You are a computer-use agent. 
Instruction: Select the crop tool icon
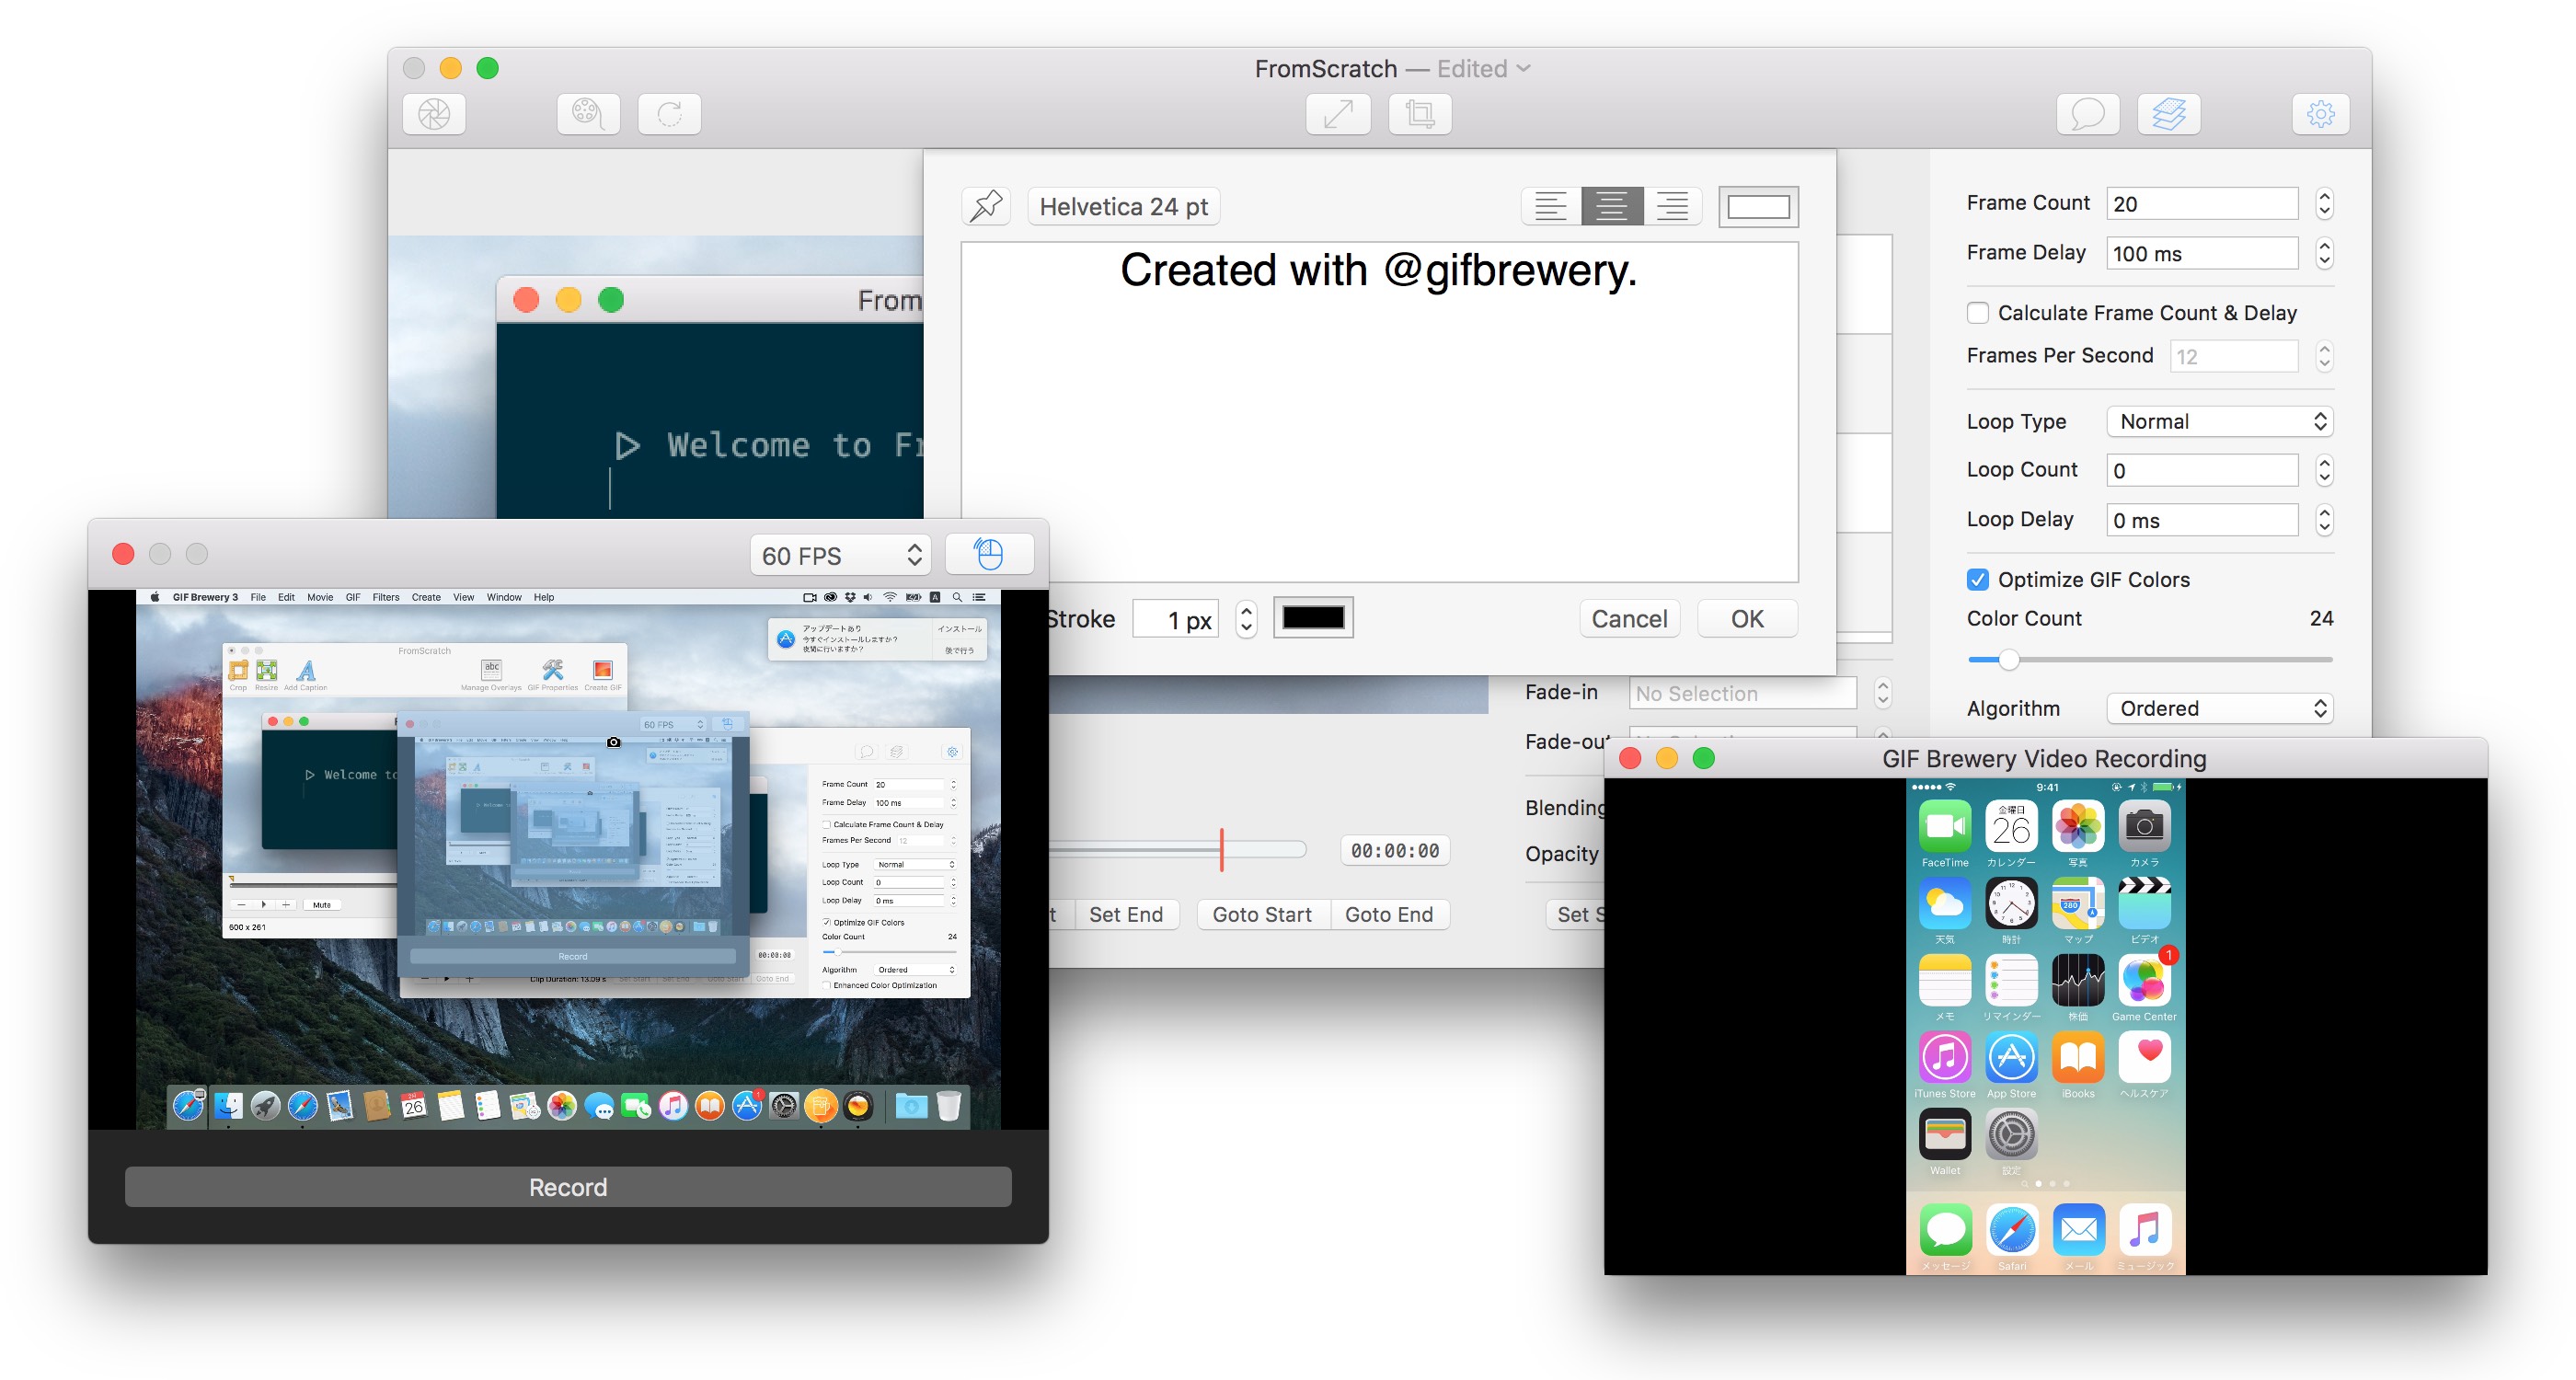1419,114
